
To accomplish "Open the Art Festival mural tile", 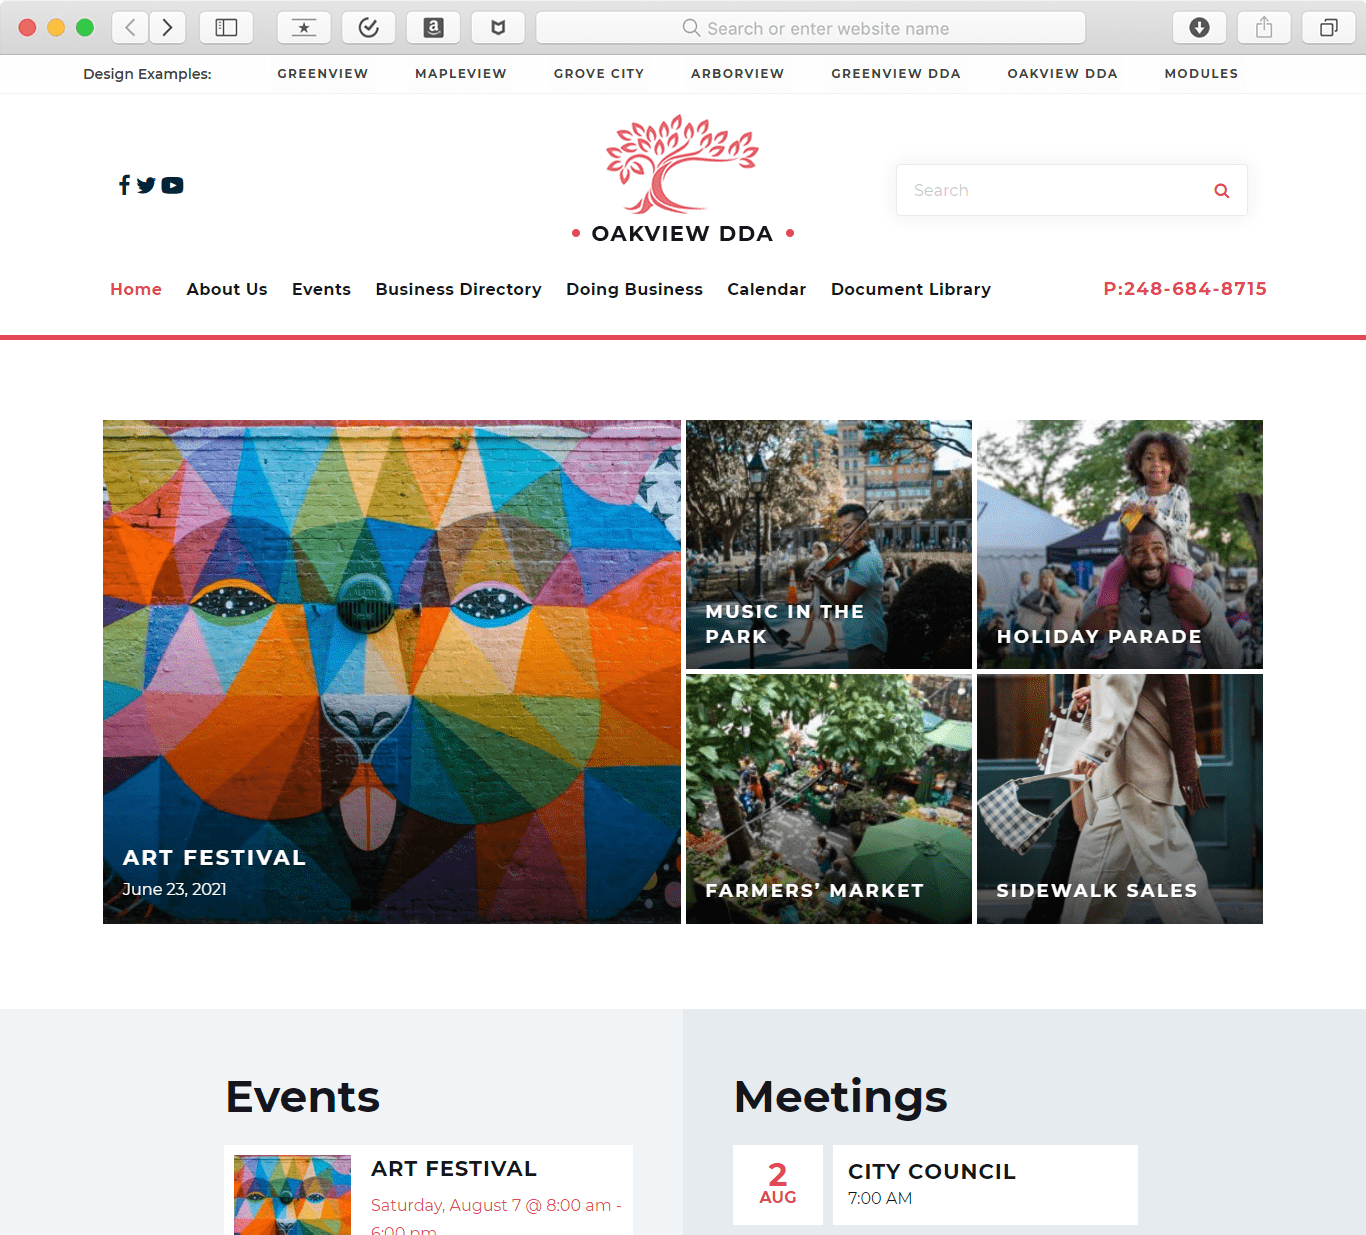I will [x=392, y=672].
